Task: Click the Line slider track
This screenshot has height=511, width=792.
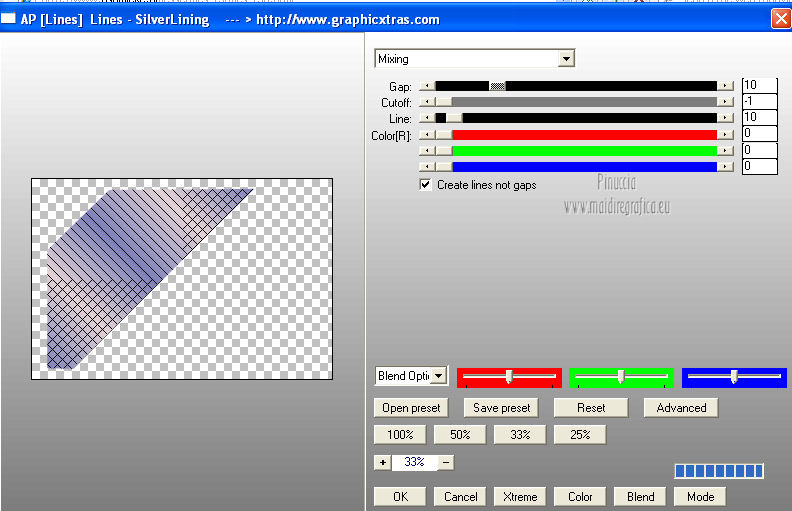Action: (x=576, y=118)
